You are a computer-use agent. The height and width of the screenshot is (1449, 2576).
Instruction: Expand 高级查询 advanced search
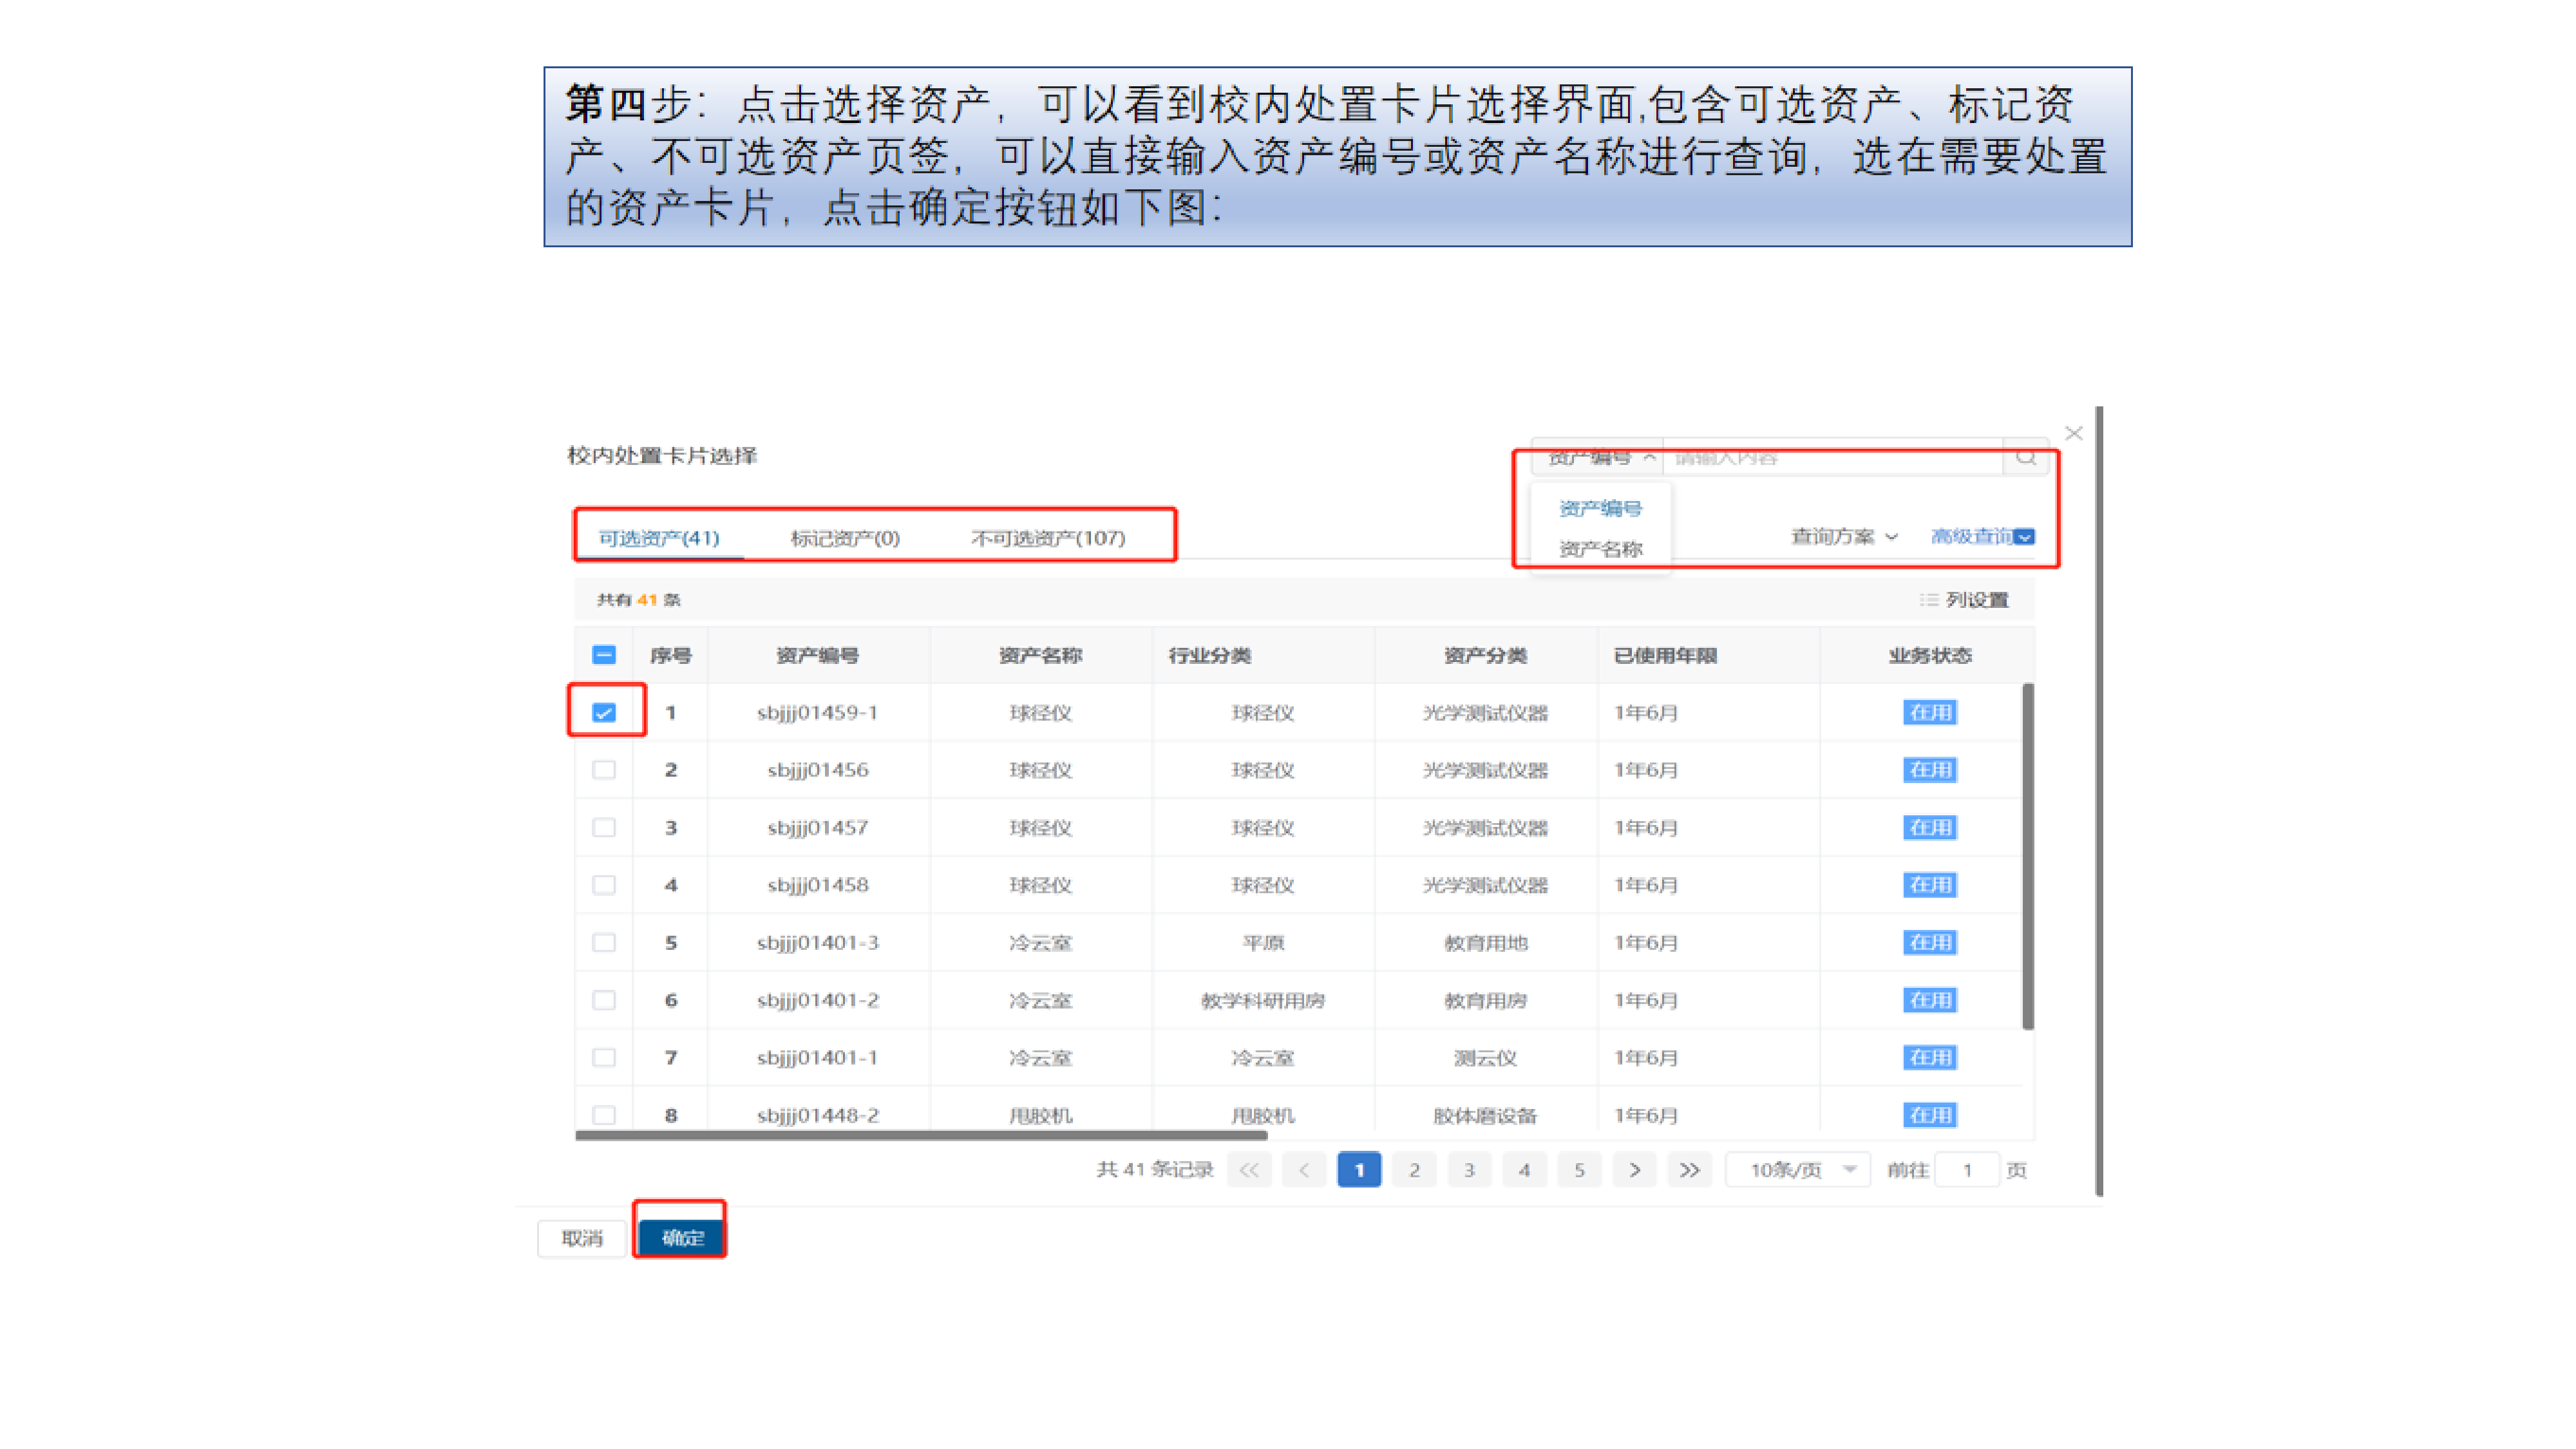(x=1981, y=536)
